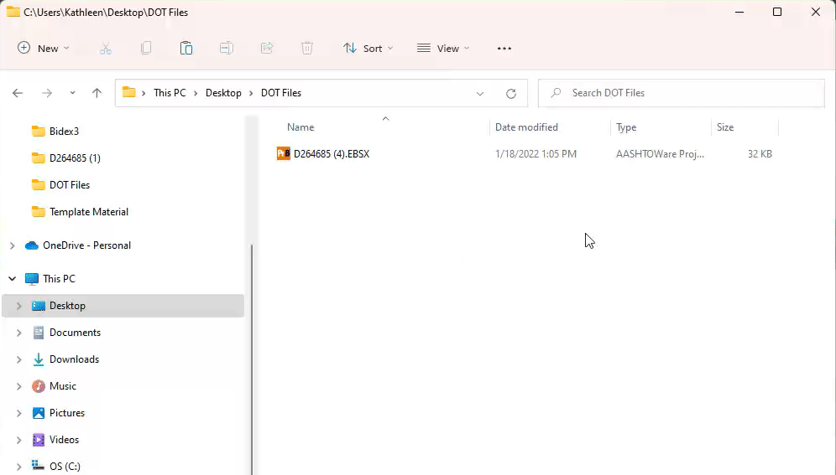Select the D264685 (4).EBSX file
Image resolution: width=836 pixels, height=475 pixels.
point(331,154)
